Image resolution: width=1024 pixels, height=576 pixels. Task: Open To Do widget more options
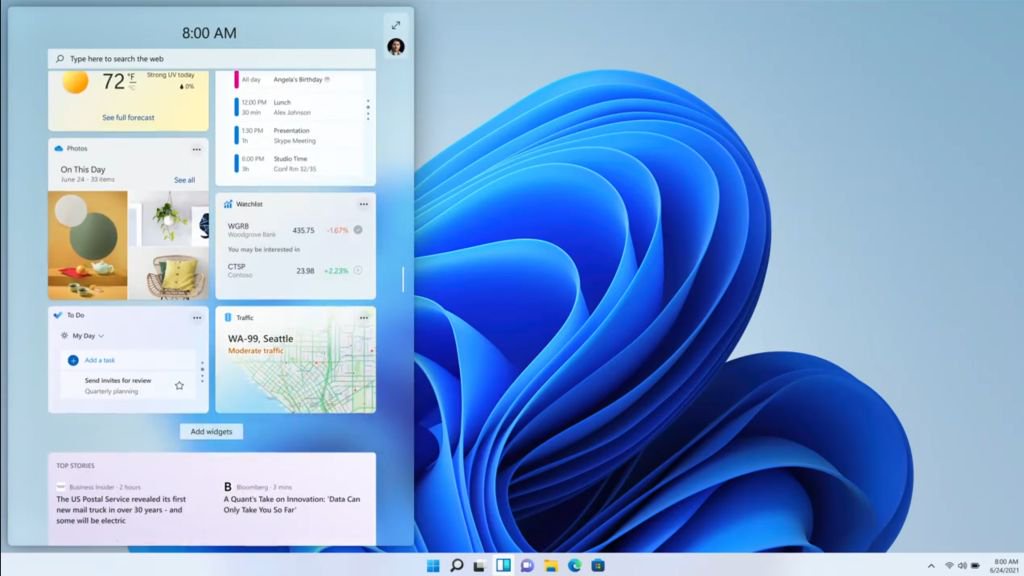coord(197,316)
